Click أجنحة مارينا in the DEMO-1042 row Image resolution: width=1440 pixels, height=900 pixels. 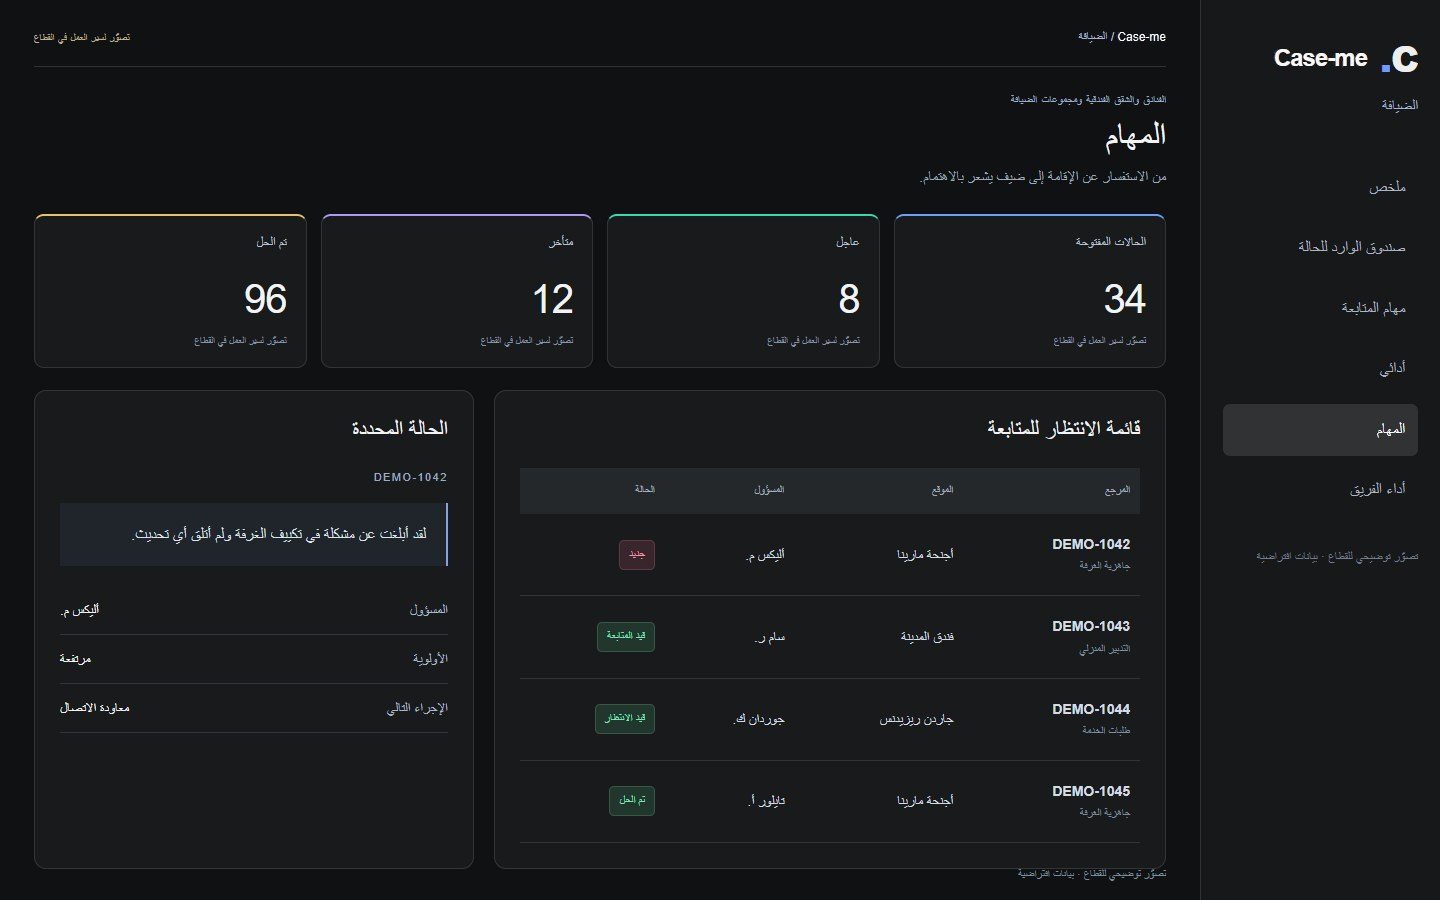click(x=925, y=555)
